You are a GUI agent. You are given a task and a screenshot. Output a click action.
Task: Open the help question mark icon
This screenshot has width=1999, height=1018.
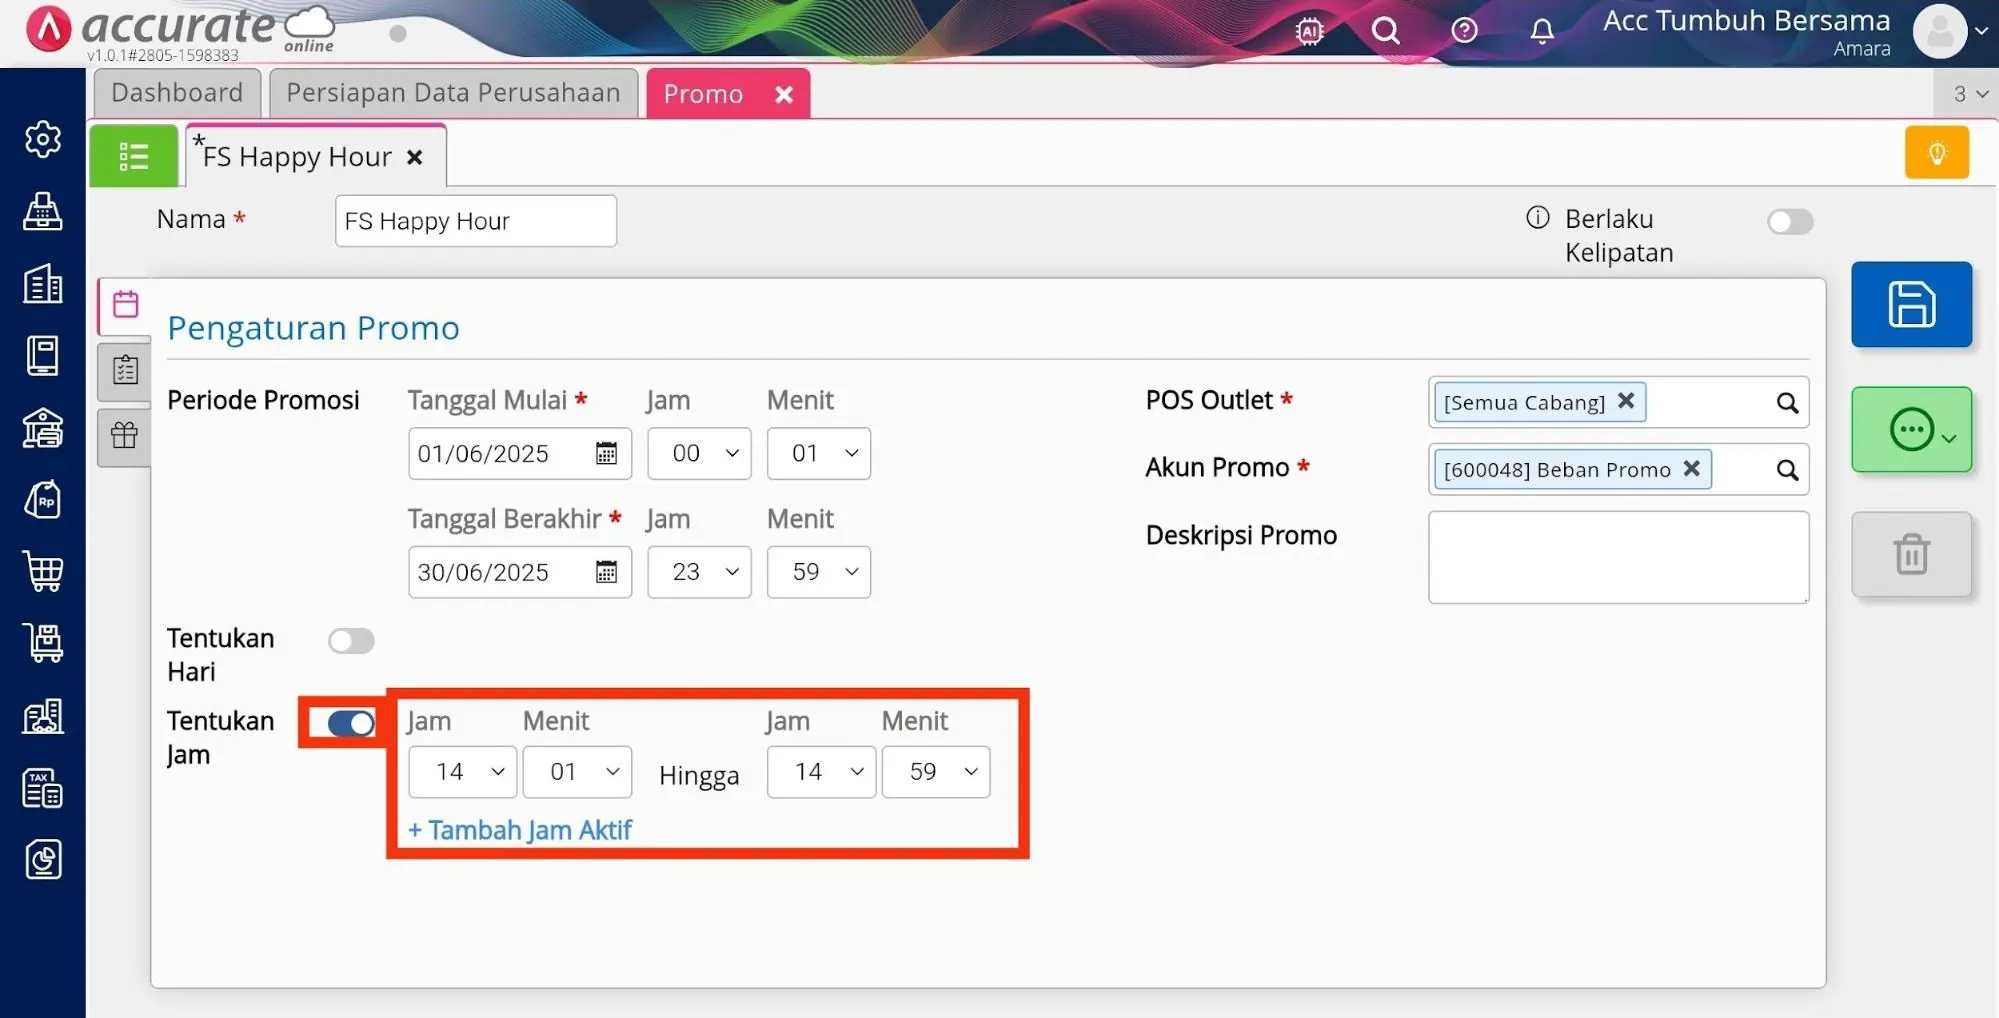pyautogui.click(x=1464, y=31)
